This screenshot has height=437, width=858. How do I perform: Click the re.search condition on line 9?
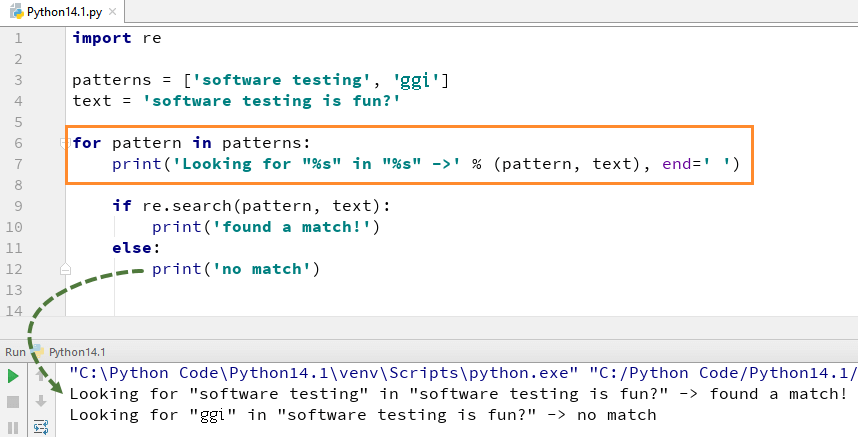[x=252, y=206]
